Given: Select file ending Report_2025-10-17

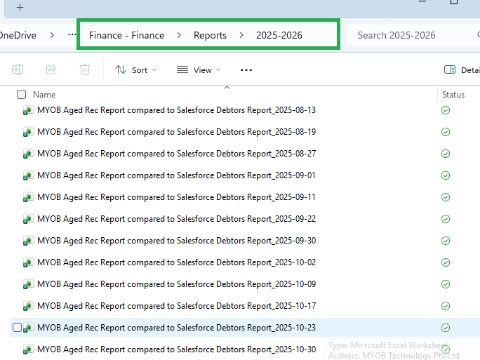Looking at the screenshot, I should click(x=176, y=306).
